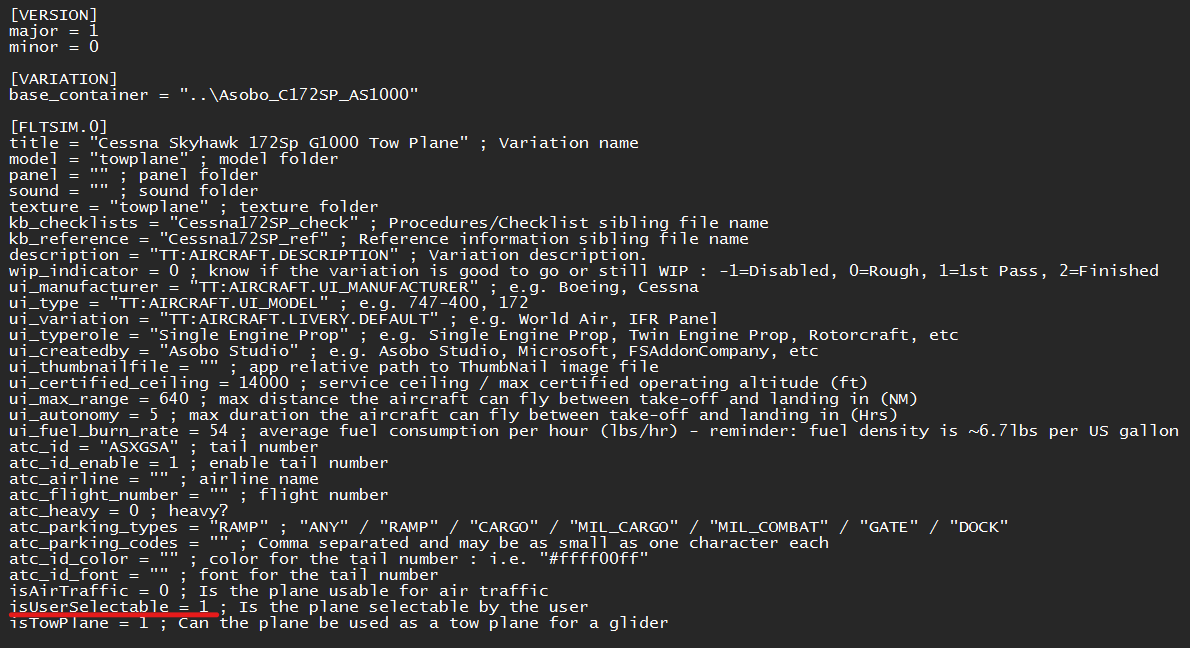The height and width of the screenshot is (648, 1190).
Task: Click the ui_max_range value 640
Action: pos(174,399)
